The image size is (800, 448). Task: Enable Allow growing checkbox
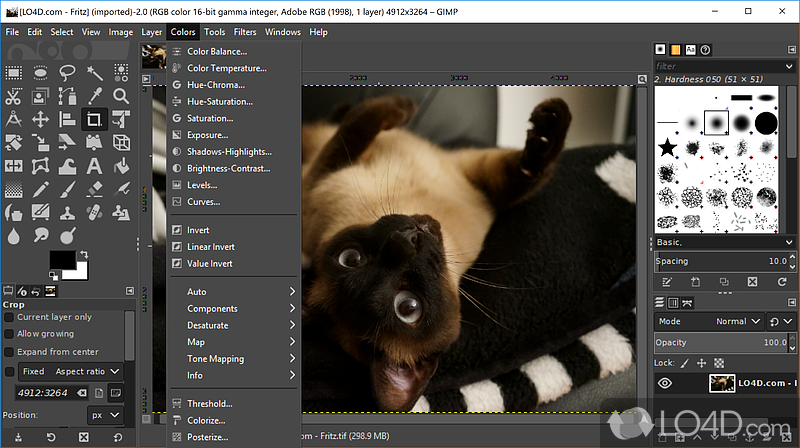[9, 334]
